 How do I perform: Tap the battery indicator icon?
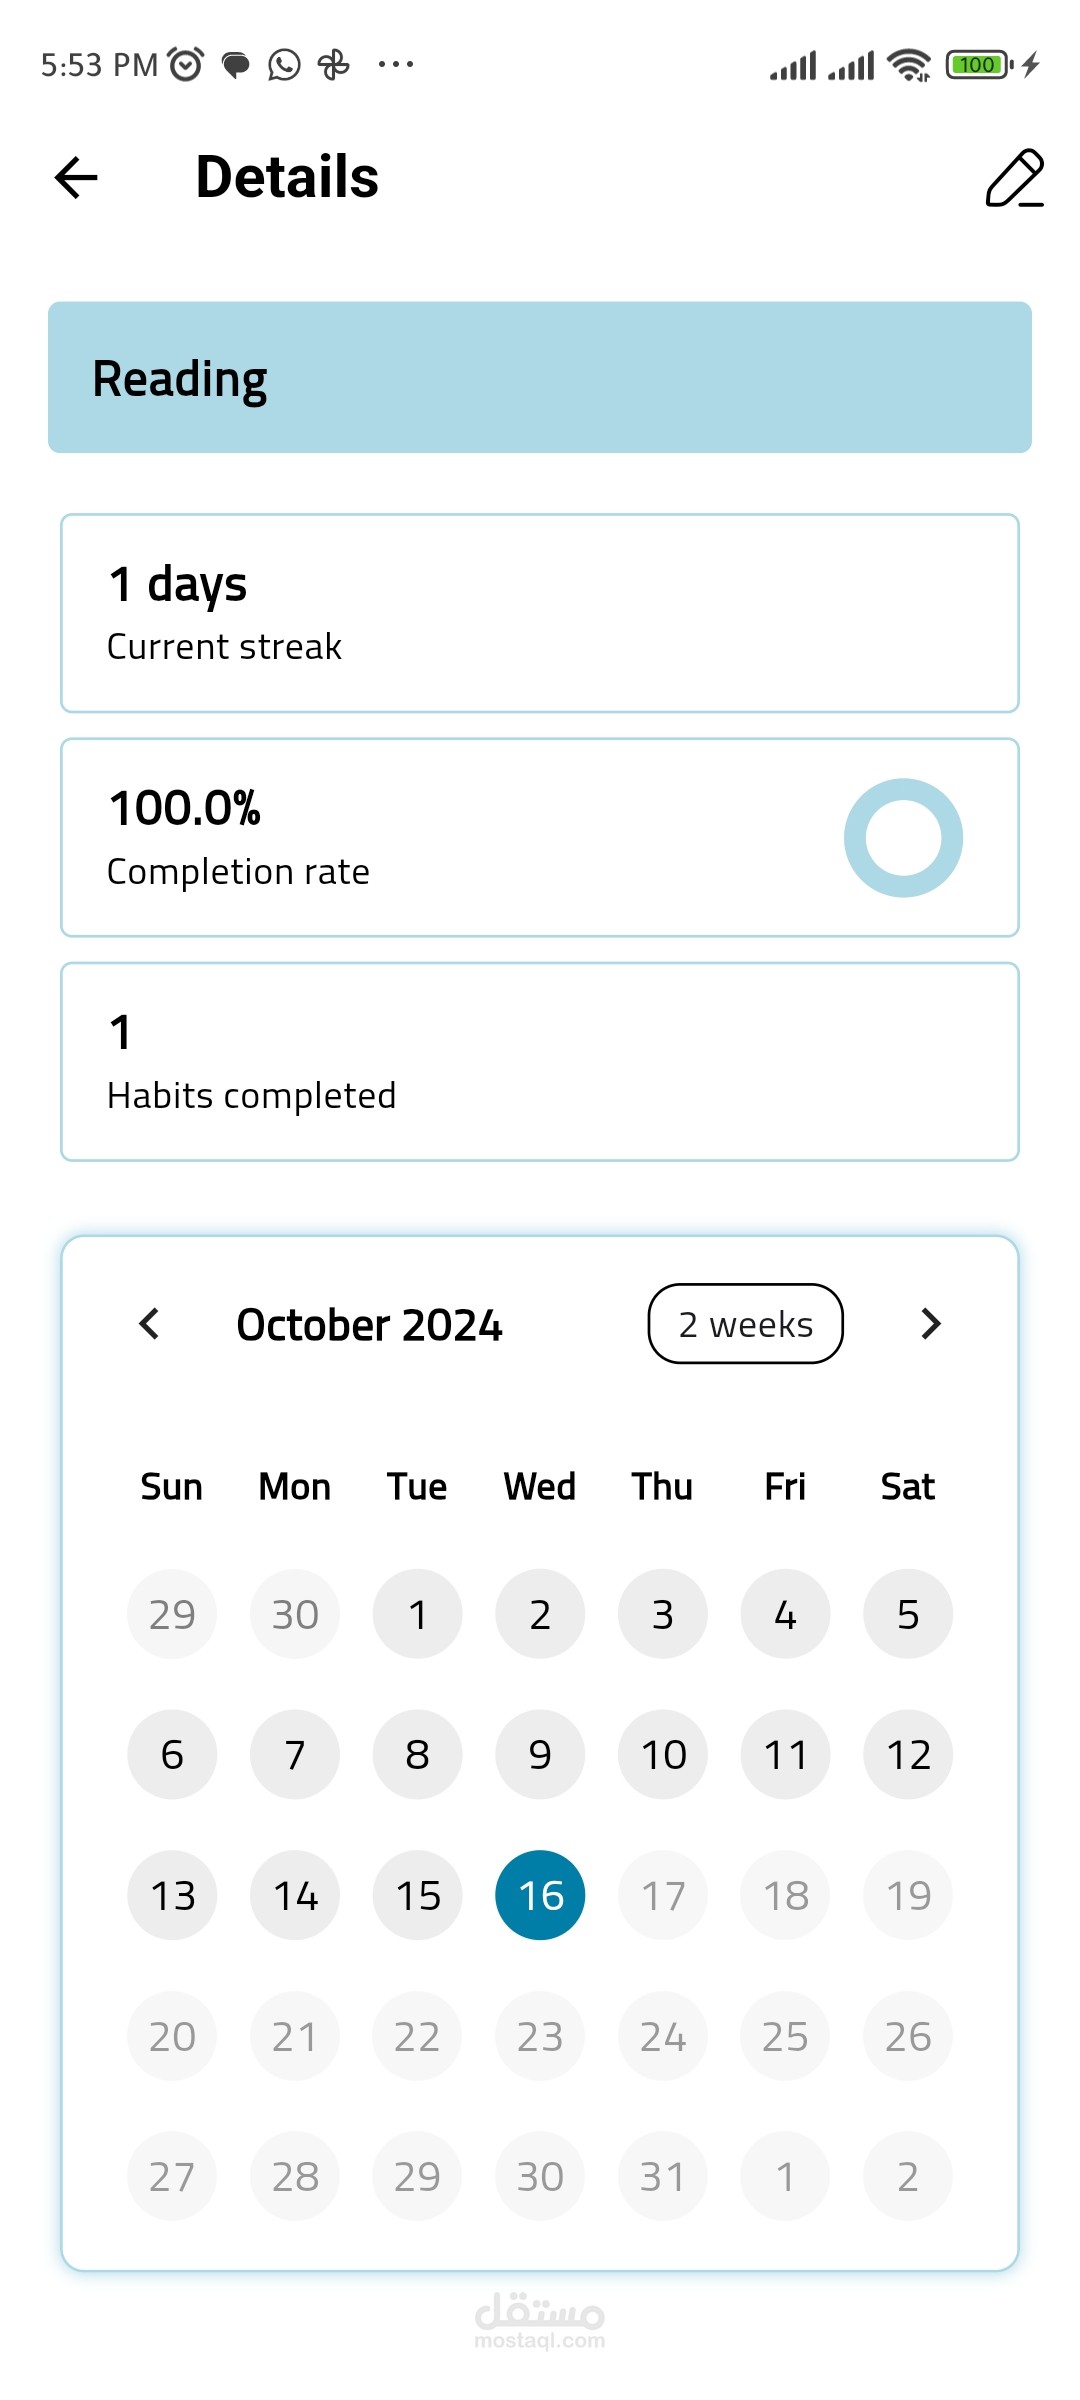pyautogui.click(x=978, y=65)
